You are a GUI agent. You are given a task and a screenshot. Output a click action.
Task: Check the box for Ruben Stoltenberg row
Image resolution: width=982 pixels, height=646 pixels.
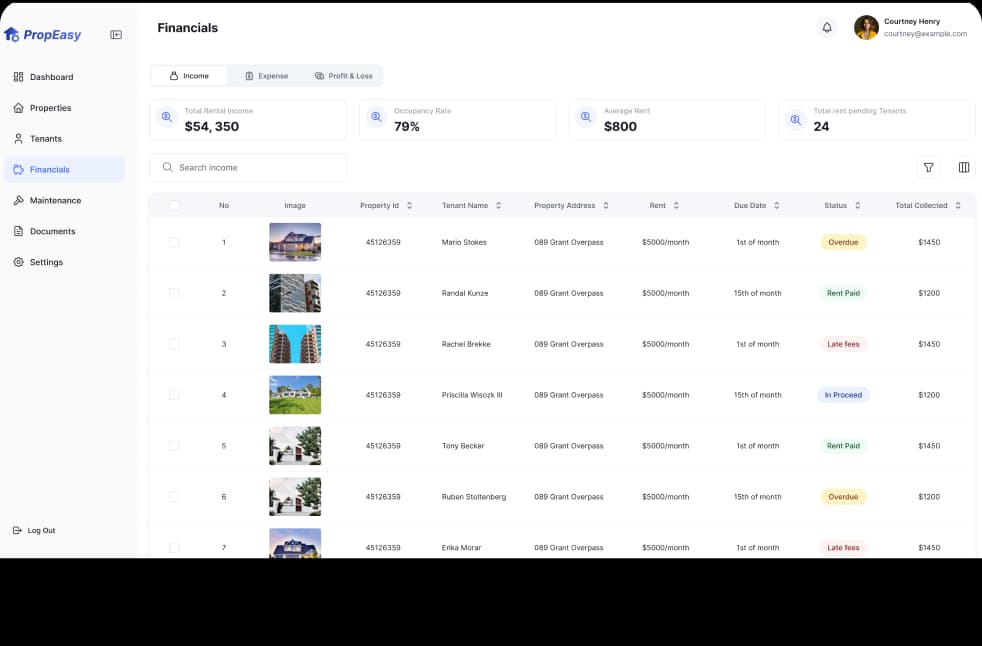coord(174,497)
